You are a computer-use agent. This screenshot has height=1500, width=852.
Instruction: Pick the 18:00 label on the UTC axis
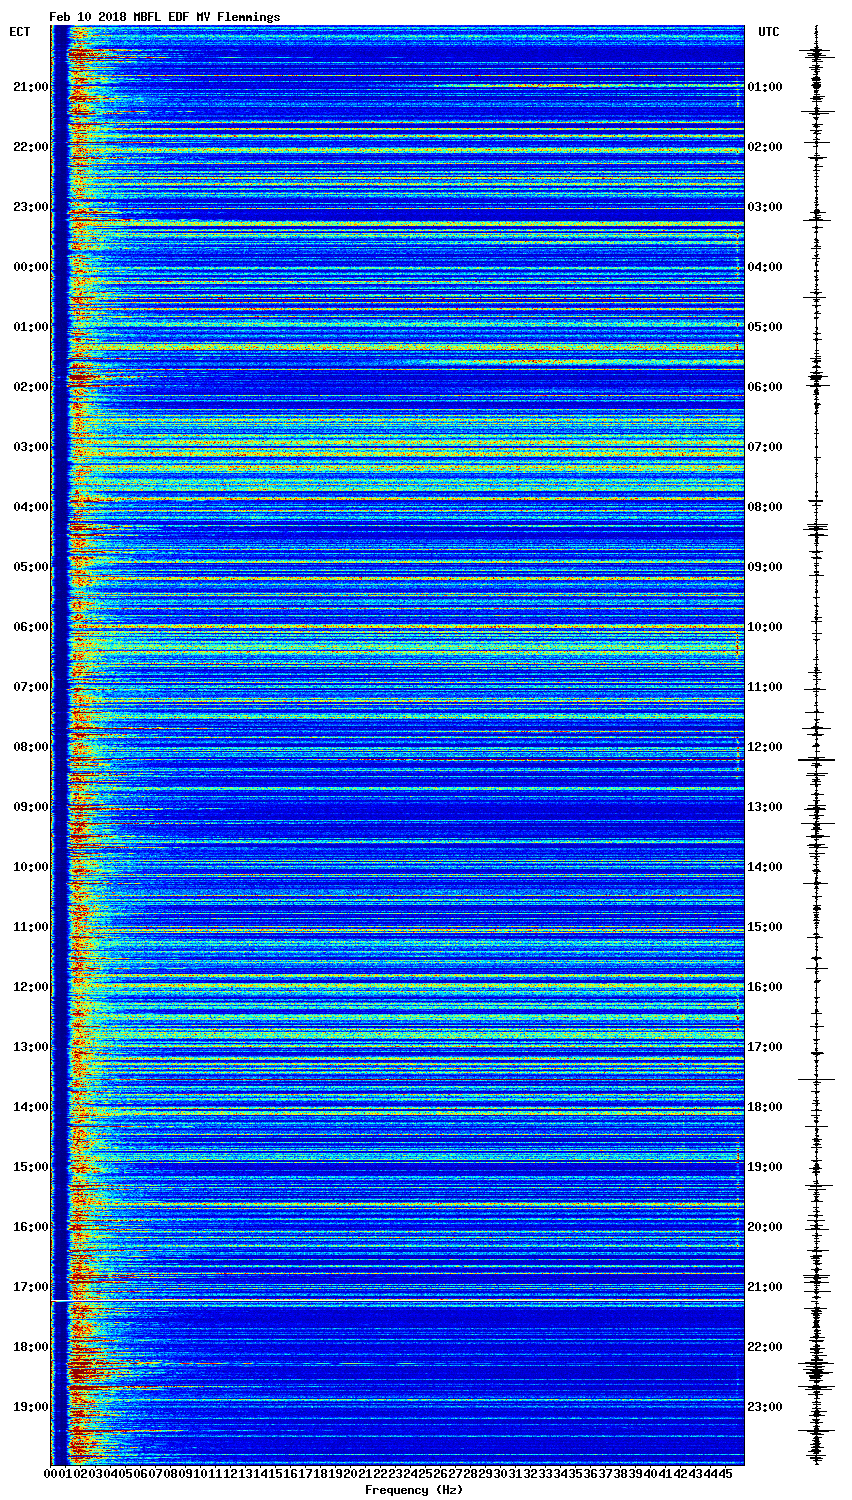[x=764, y=1107]
